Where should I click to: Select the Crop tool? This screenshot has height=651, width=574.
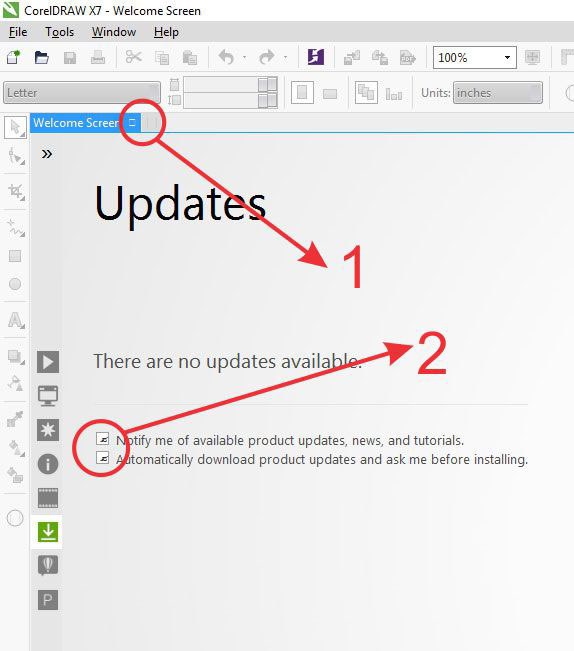[x=16, y=191]
